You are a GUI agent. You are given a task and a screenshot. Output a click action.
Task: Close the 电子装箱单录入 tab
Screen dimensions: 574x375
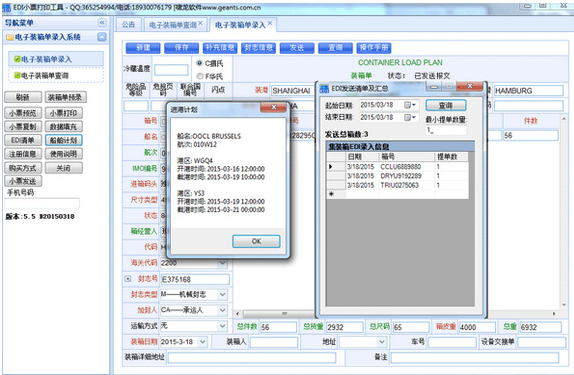270,23
